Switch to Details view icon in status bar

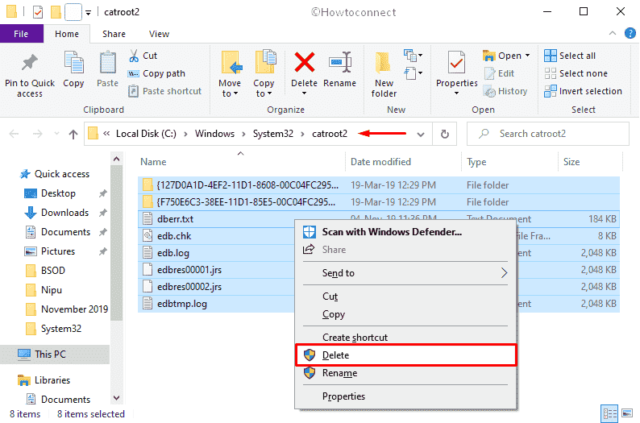tap(610, 413)
